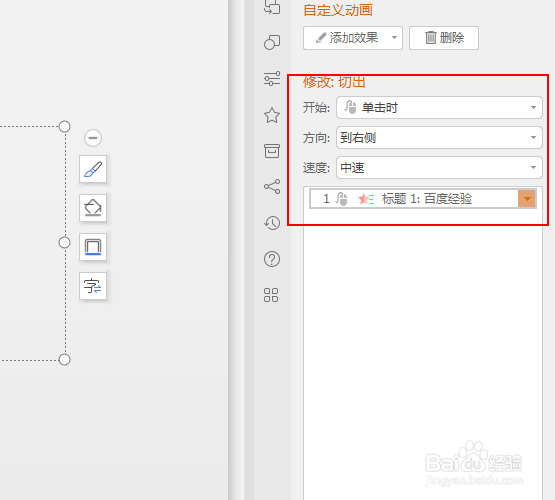Open the text conversion quick tool

point(93,286)
